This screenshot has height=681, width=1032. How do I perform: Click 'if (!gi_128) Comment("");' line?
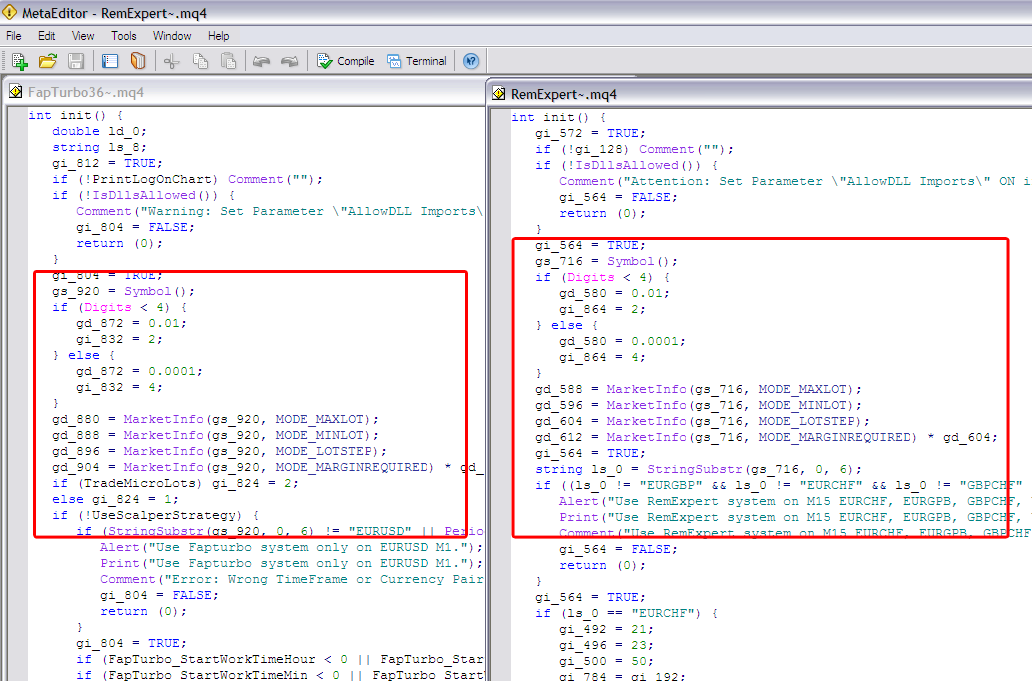pos(634,149)
